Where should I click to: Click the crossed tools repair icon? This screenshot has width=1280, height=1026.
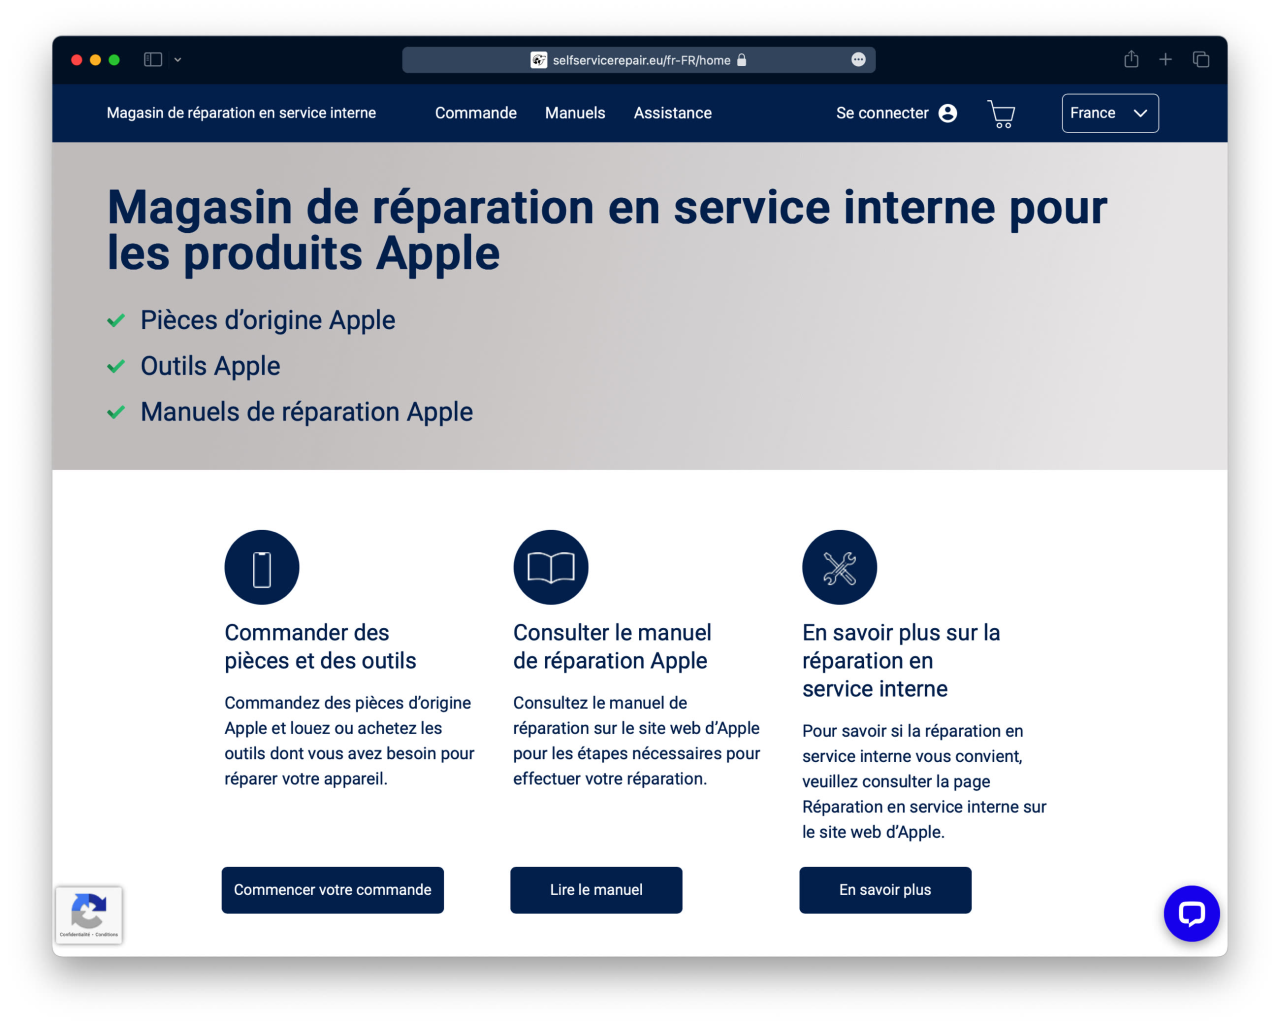point(839,567)
